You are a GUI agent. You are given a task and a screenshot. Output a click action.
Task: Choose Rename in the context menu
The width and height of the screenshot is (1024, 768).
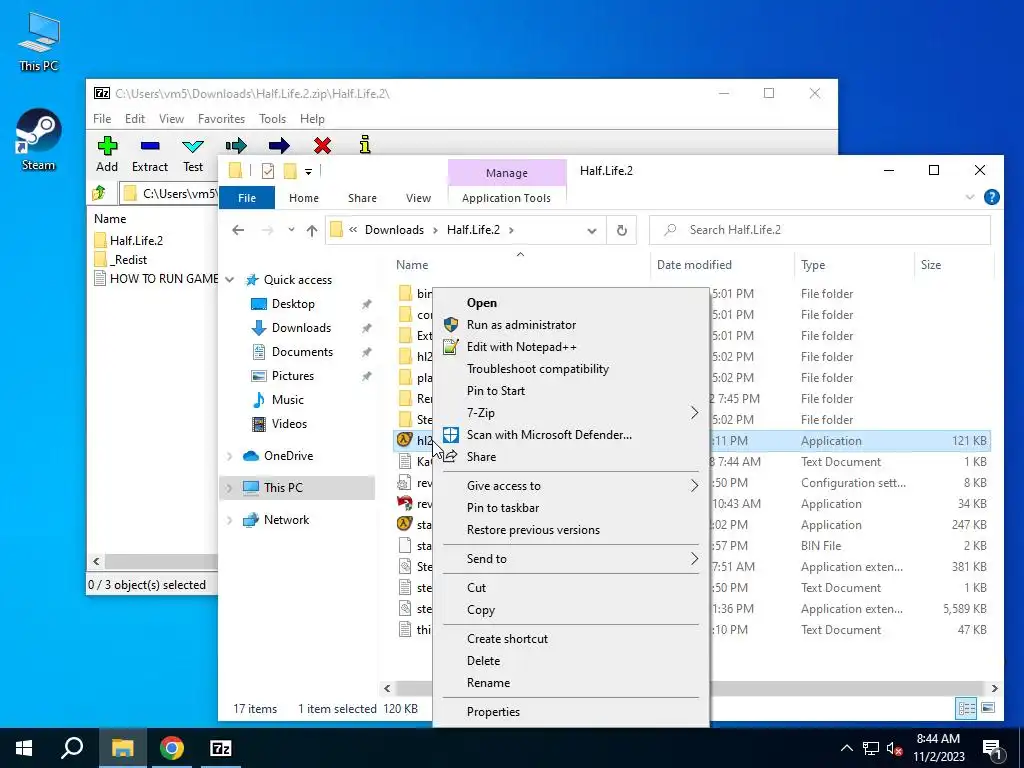571,682
